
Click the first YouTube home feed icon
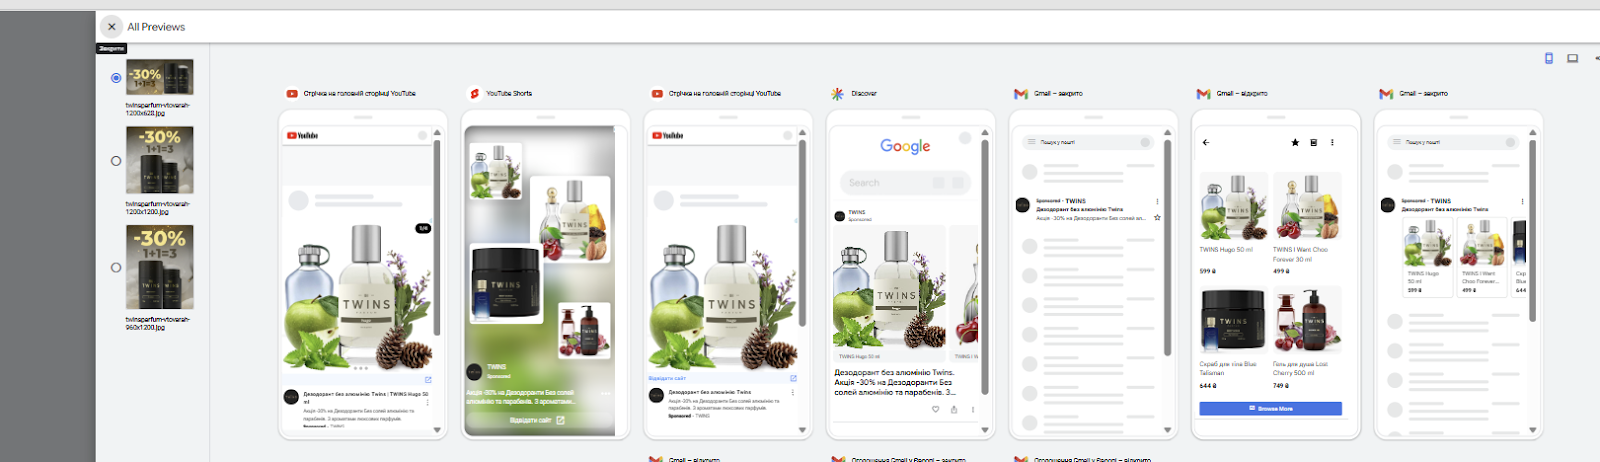tap(292, 94)
